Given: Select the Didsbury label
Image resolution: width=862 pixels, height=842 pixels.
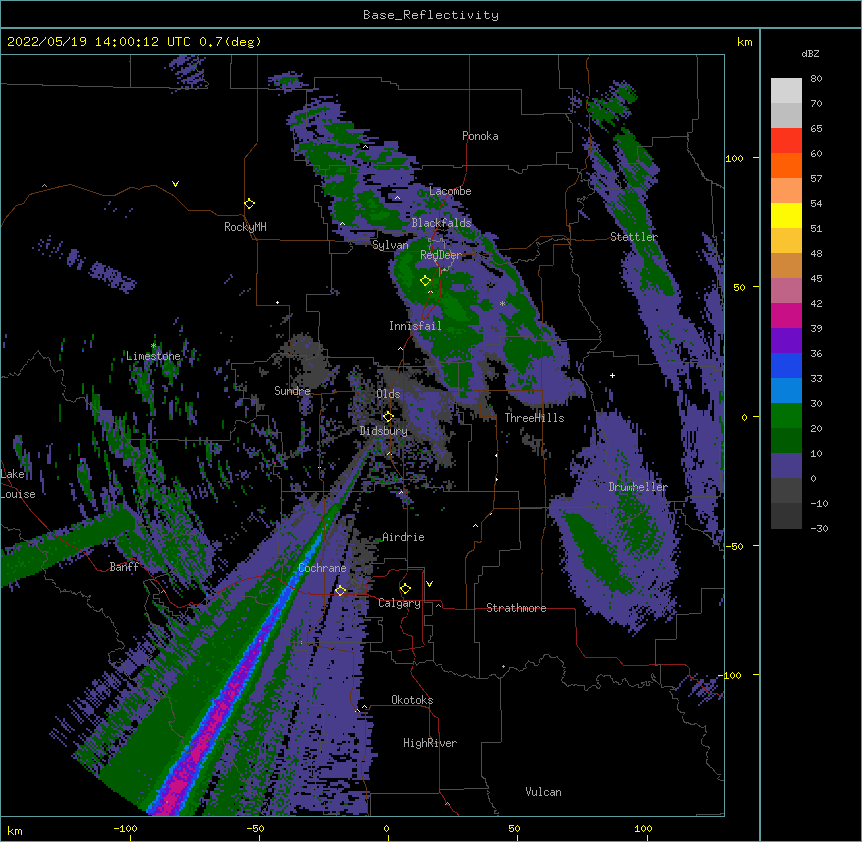Looking at the screenshot, I should click(x=383, y=431).
